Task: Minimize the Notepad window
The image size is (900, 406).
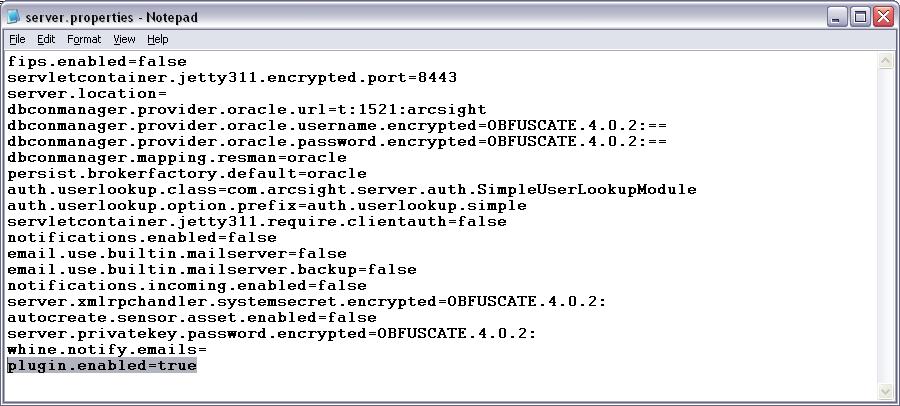Action: pyautogui.click(x=837, y=17)
